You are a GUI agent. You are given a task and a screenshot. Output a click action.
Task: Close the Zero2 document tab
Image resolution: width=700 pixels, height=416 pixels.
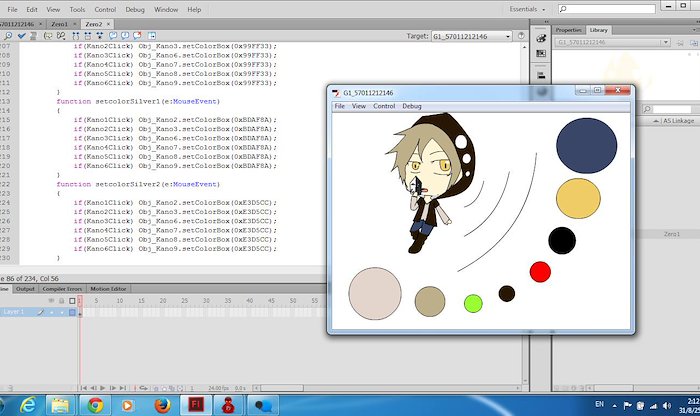pyautogui.click(x=108, y=24)
